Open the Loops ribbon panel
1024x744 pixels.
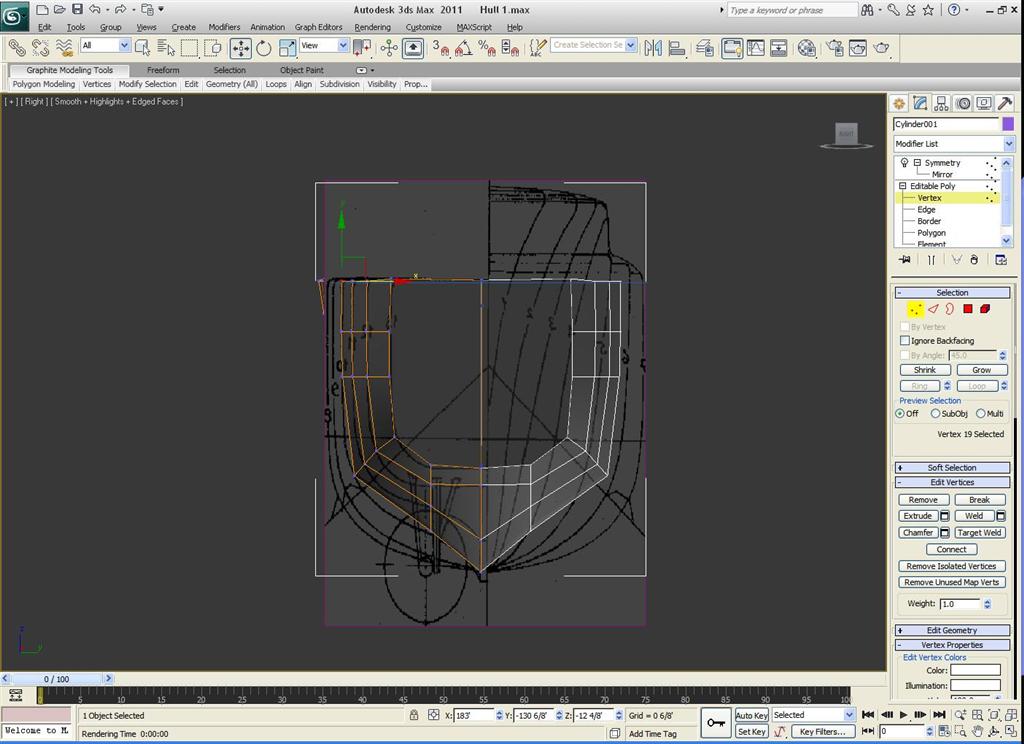coord(276,84)
